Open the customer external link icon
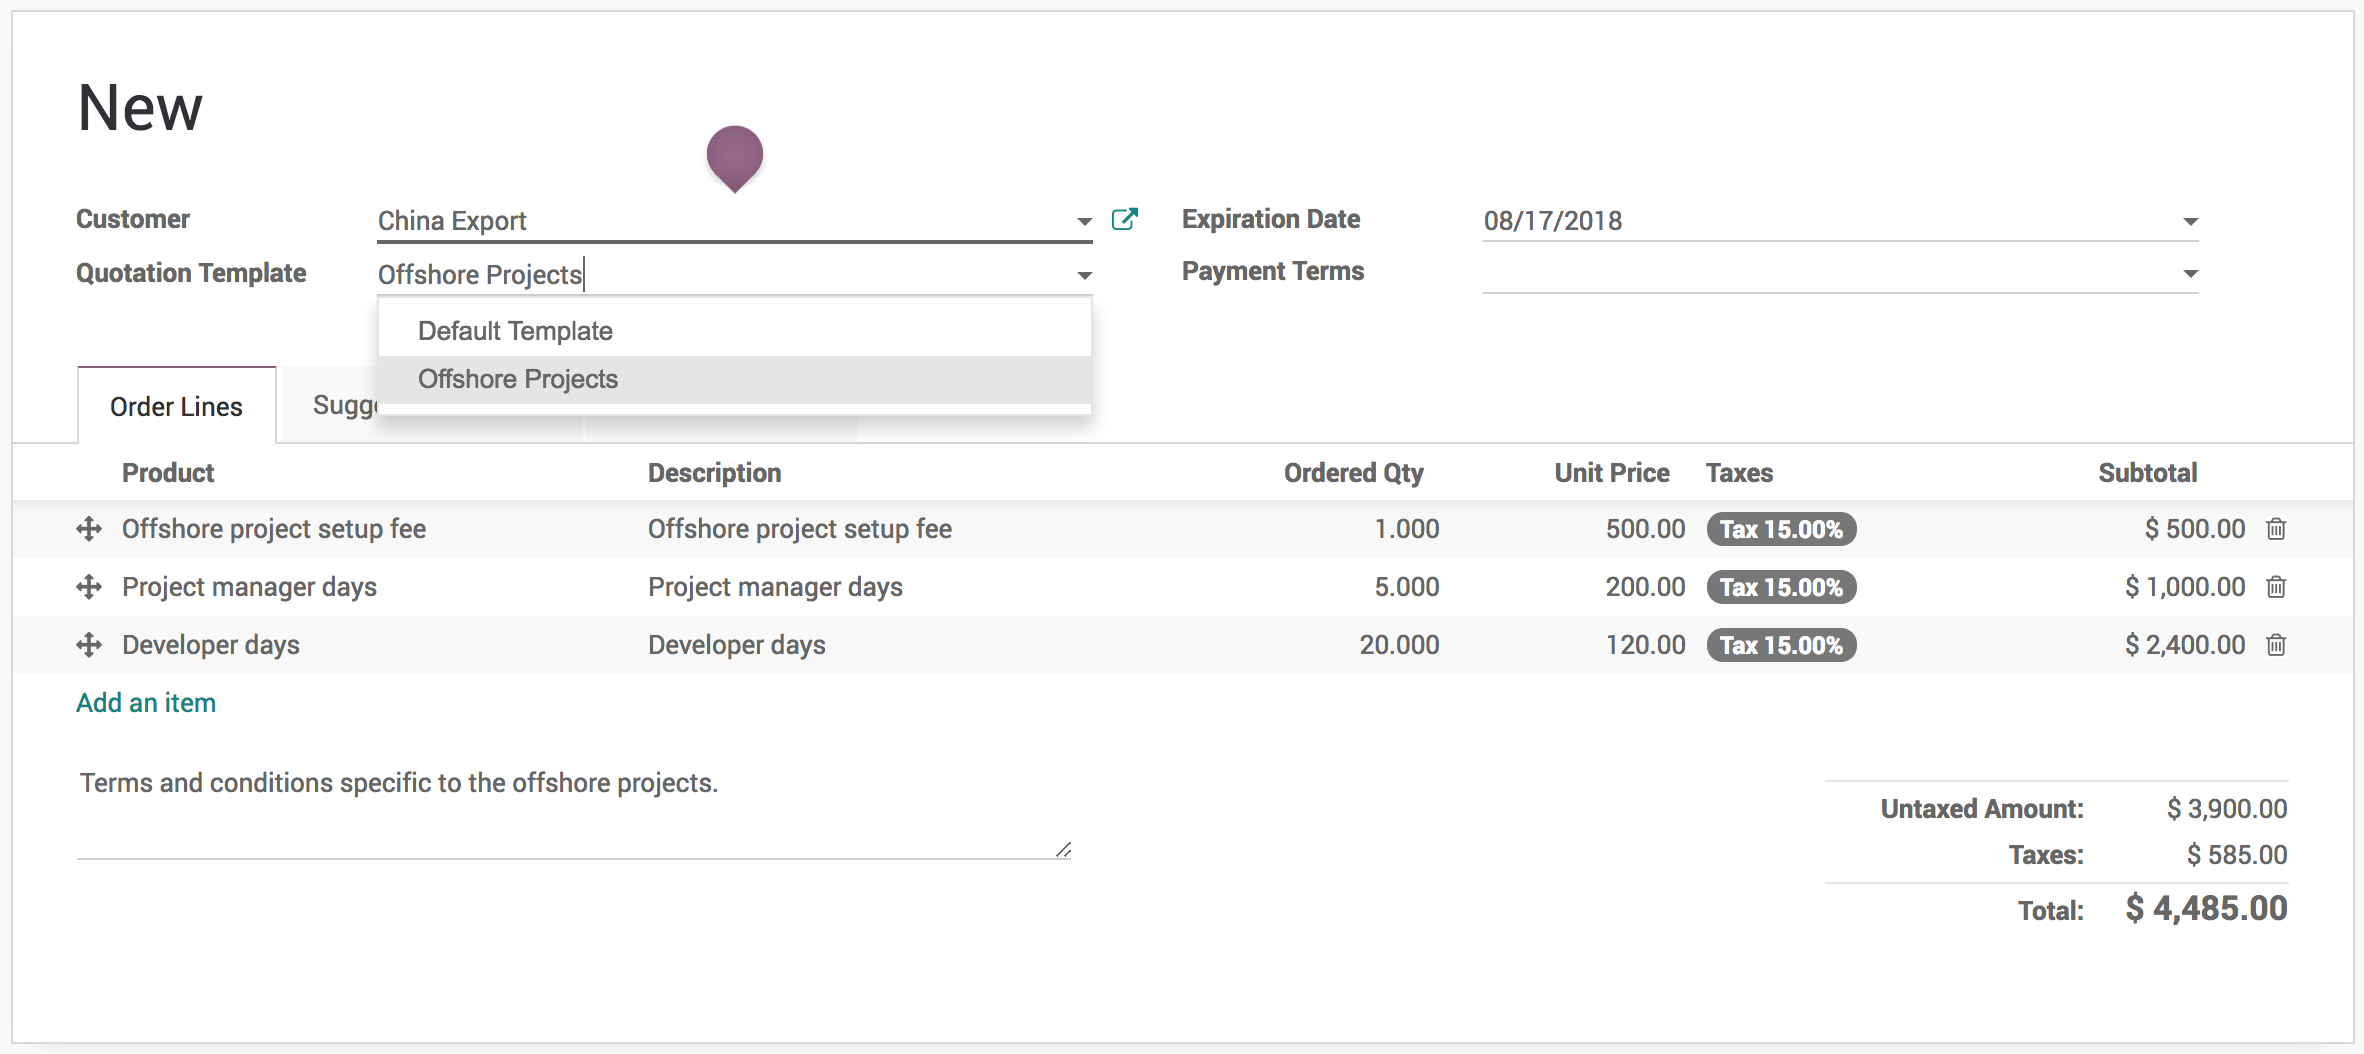 (1124, 220)
